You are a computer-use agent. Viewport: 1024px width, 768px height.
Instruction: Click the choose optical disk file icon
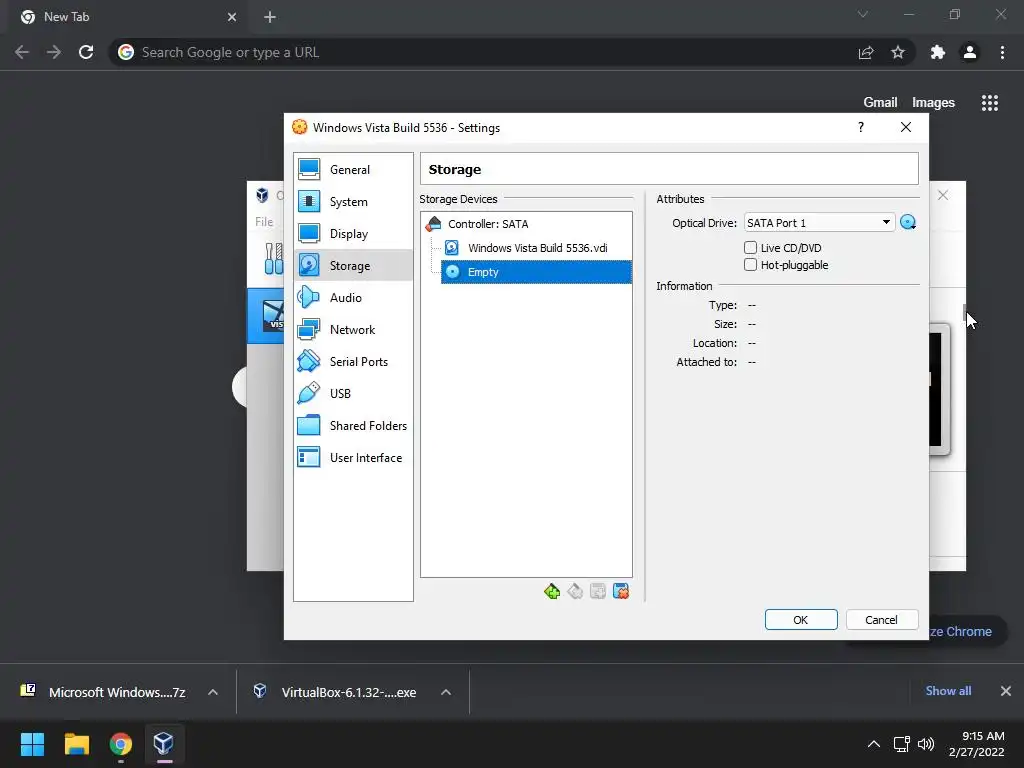908,223
